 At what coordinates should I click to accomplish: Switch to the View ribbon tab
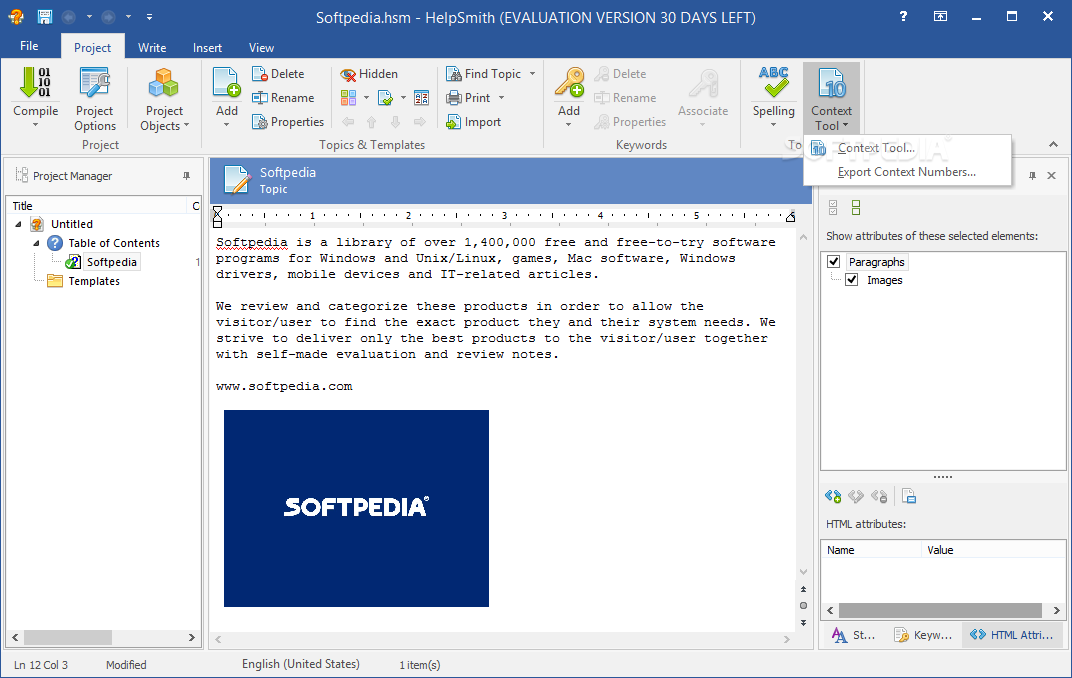261,48
